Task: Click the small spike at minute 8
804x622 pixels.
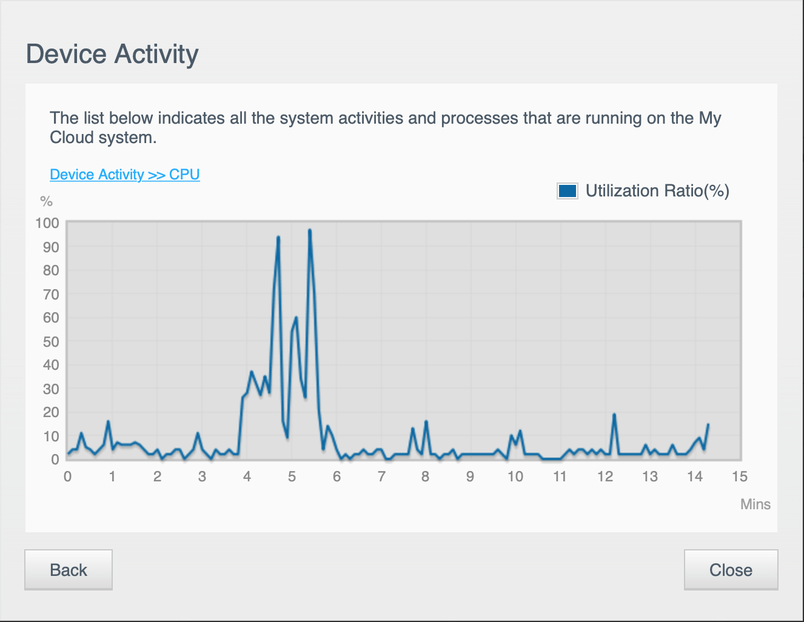Action: [x=426, y=422]
